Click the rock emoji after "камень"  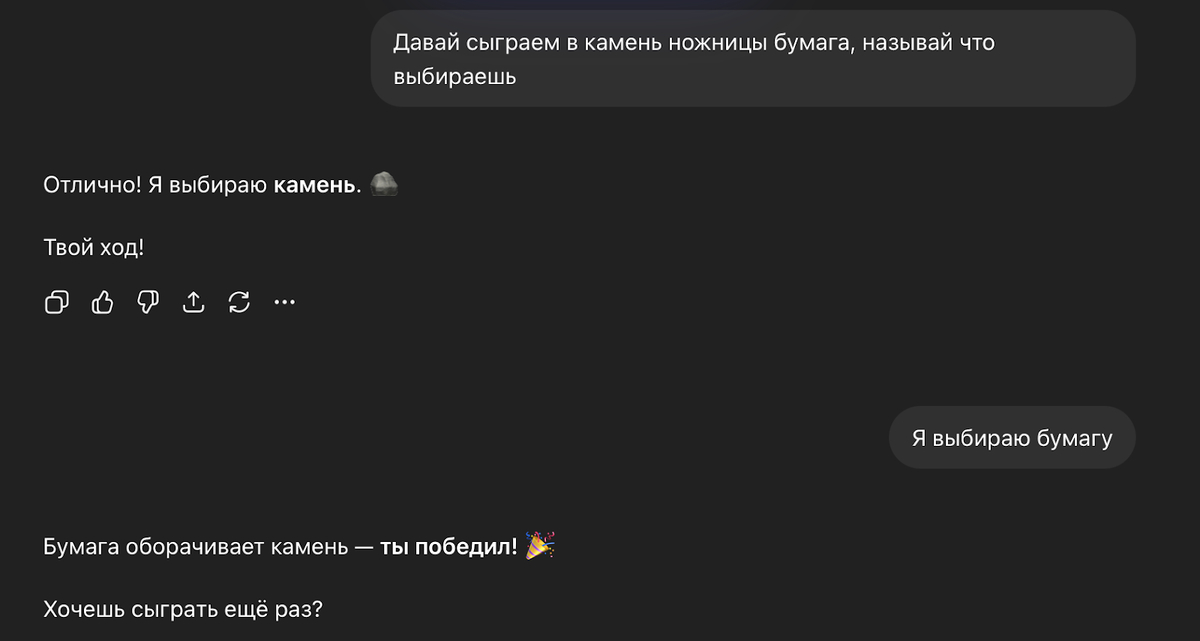pyautogui.click(x=384, y=185)
